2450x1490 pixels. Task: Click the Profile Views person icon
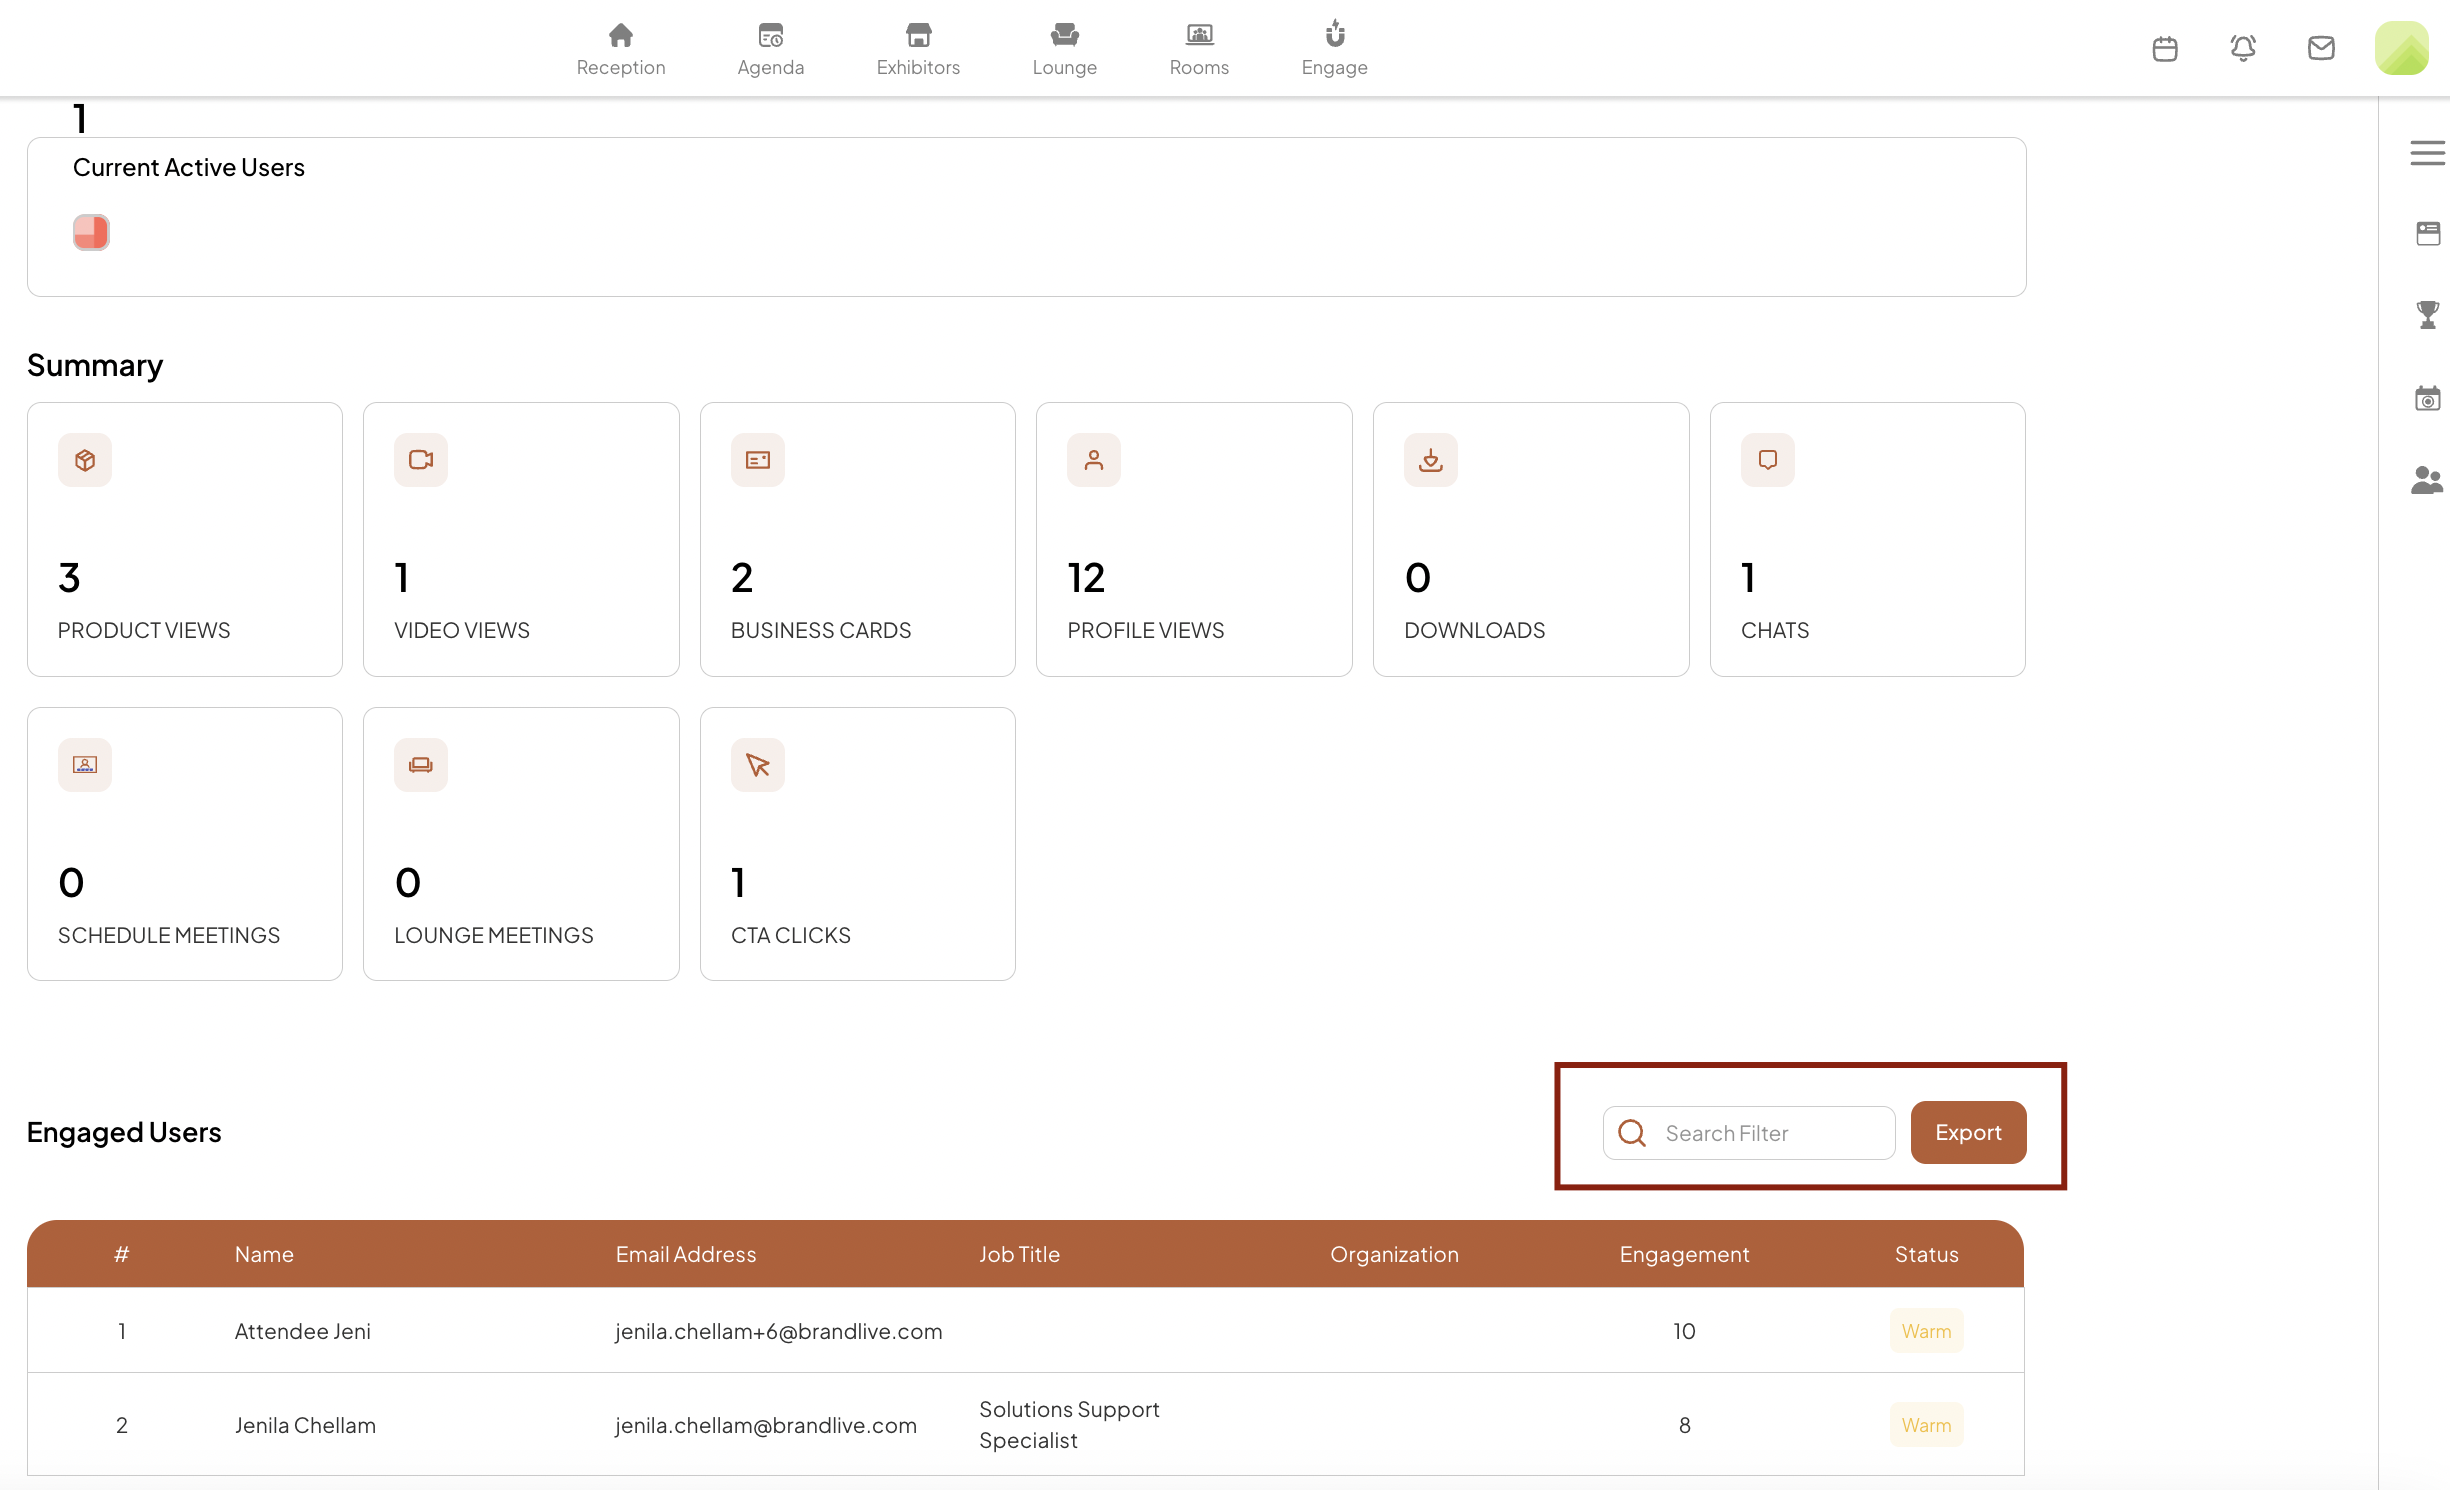(1094, 460)
